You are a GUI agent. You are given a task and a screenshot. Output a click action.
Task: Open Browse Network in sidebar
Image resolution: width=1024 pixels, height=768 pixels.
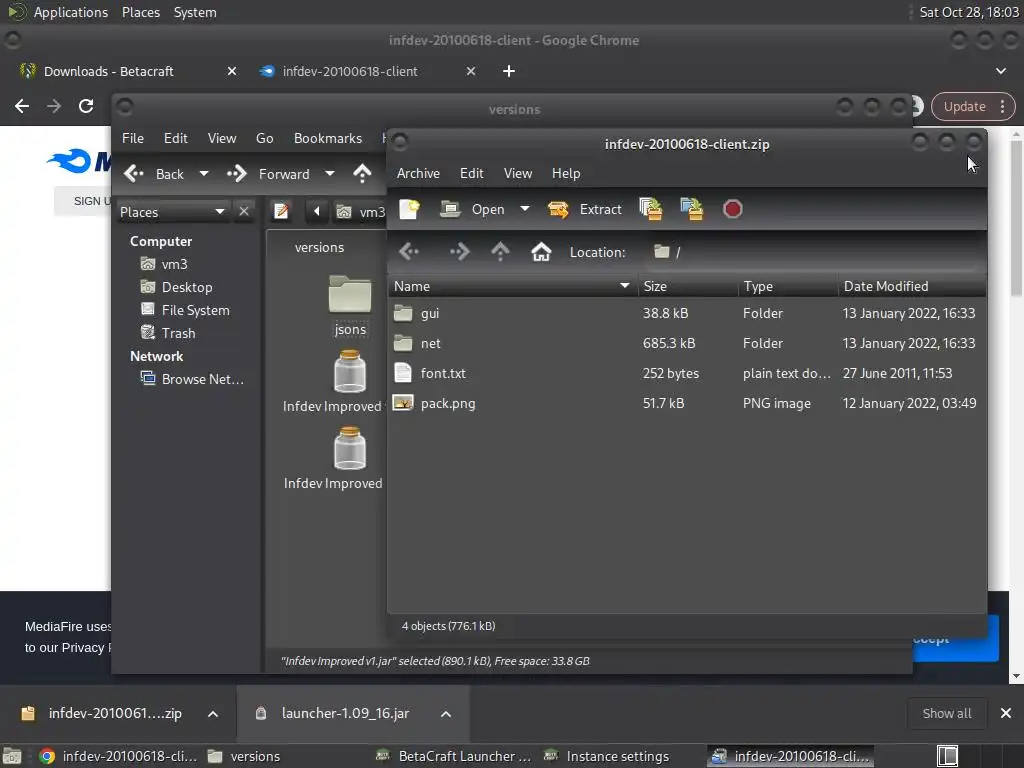tap(202, 379)
